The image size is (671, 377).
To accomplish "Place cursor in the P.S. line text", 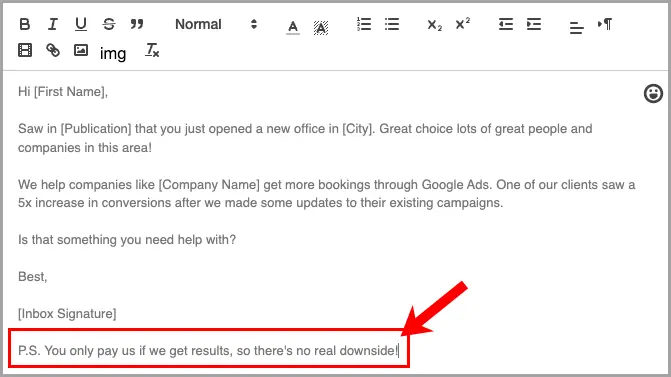I will (208, 351).
